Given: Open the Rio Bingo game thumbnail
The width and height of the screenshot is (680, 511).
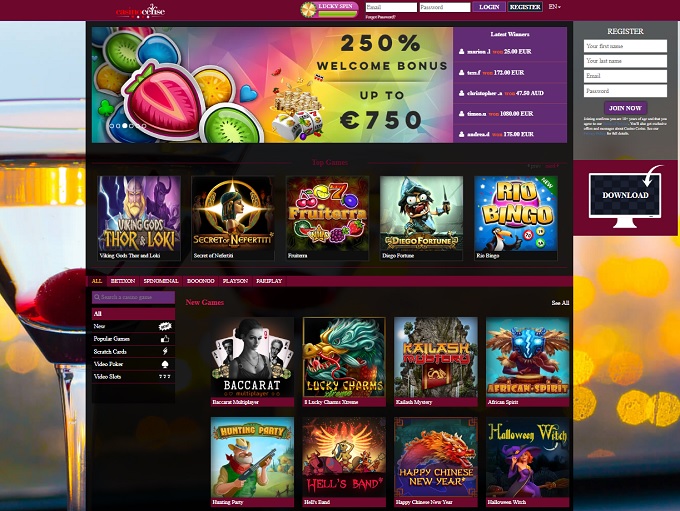Looking at the screenshot, I should click(516, 218).
